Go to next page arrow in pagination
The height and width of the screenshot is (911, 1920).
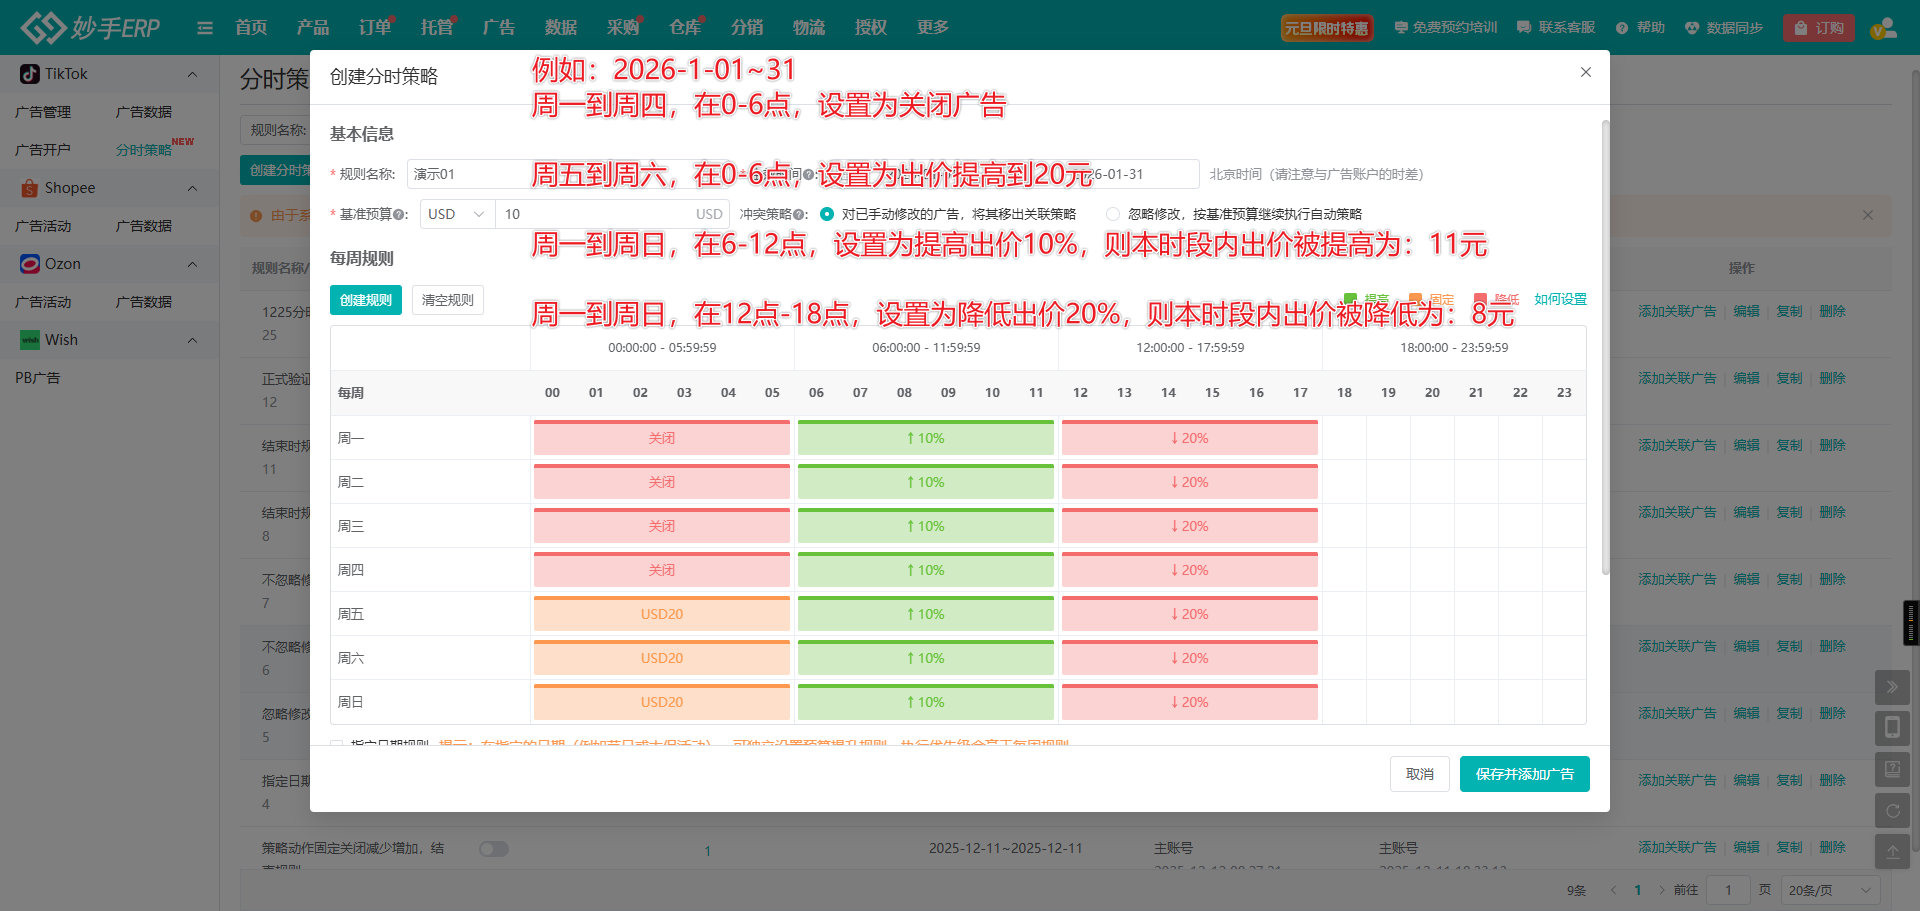[1662, 890]
